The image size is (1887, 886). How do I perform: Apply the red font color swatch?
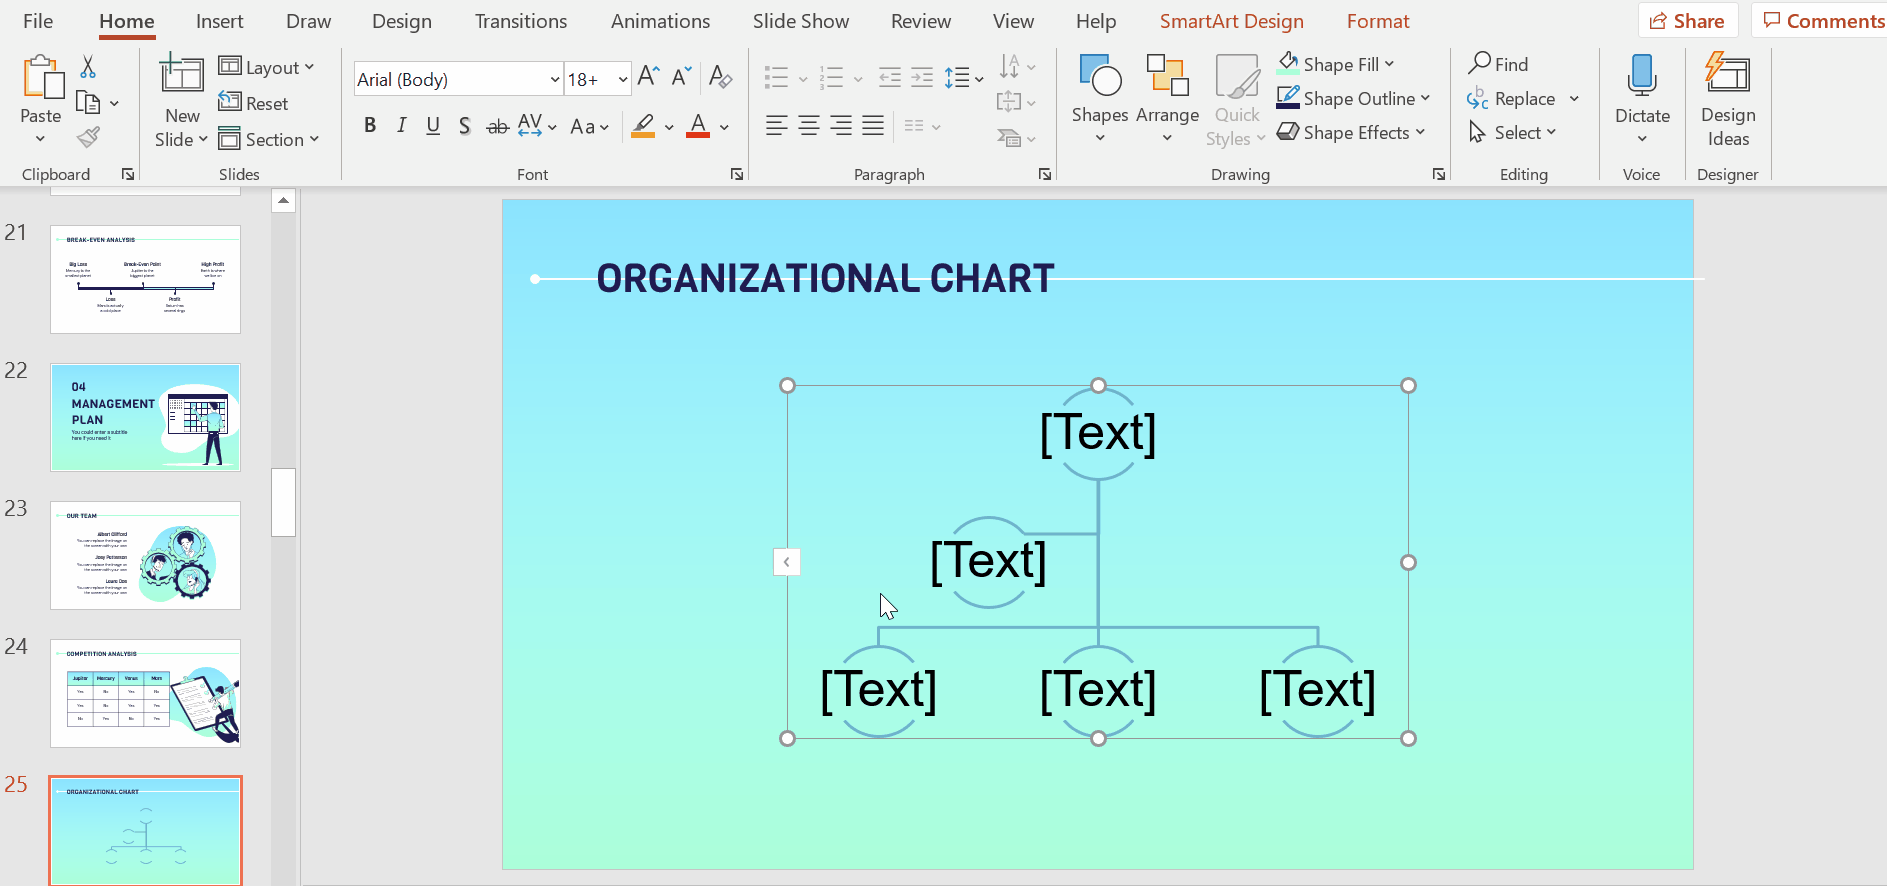[698, 126]
